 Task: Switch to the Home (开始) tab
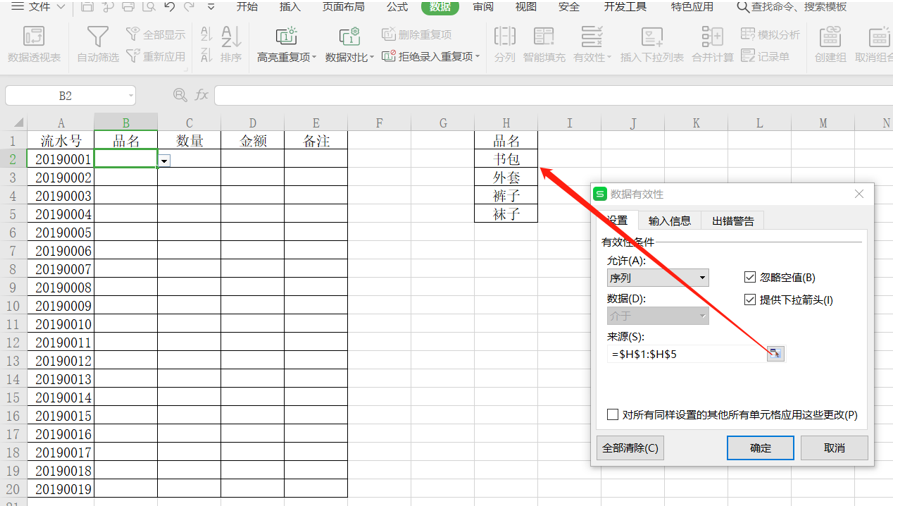tap(247, 7)
